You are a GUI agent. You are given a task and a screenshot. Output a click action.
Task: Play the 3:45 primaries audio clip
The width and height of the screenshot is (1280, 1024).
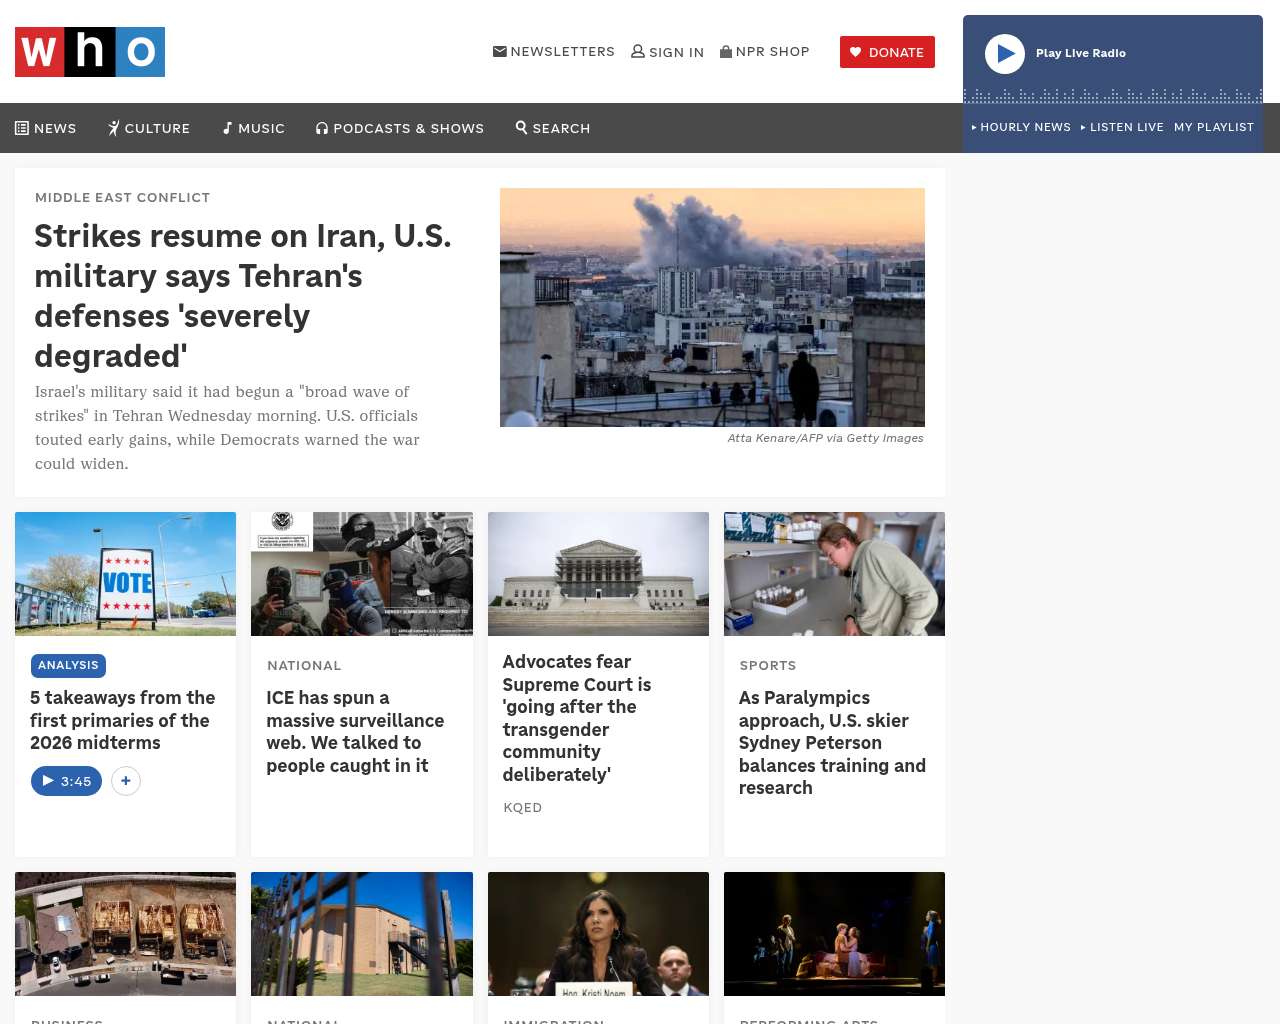pyautogui.click(x=66, y=781)
